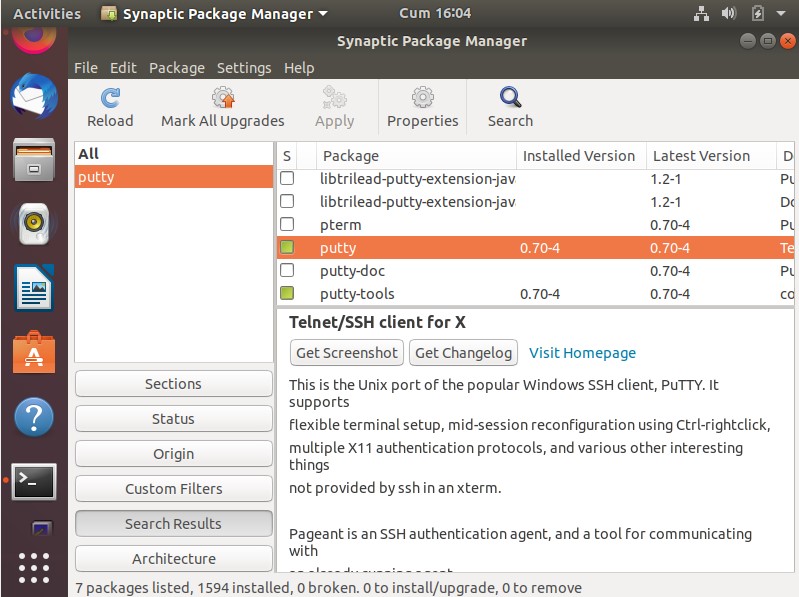This screenshot has width=799, height=597.
Task: Click Activities in the top bar
Action: point(47,14)
